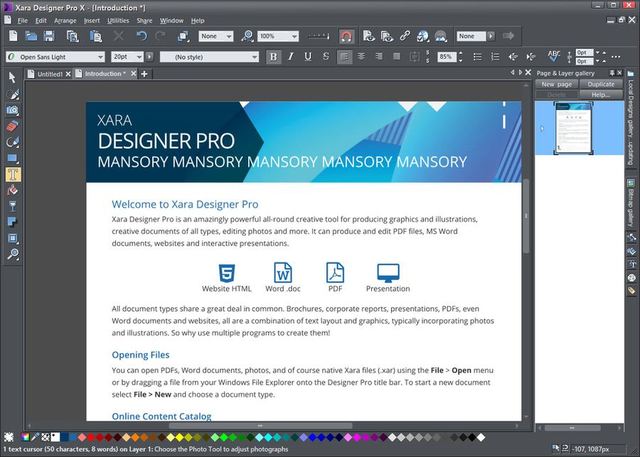
Task: Open the Edit menu
Action: pyautogui.click(x=41, y=21)
